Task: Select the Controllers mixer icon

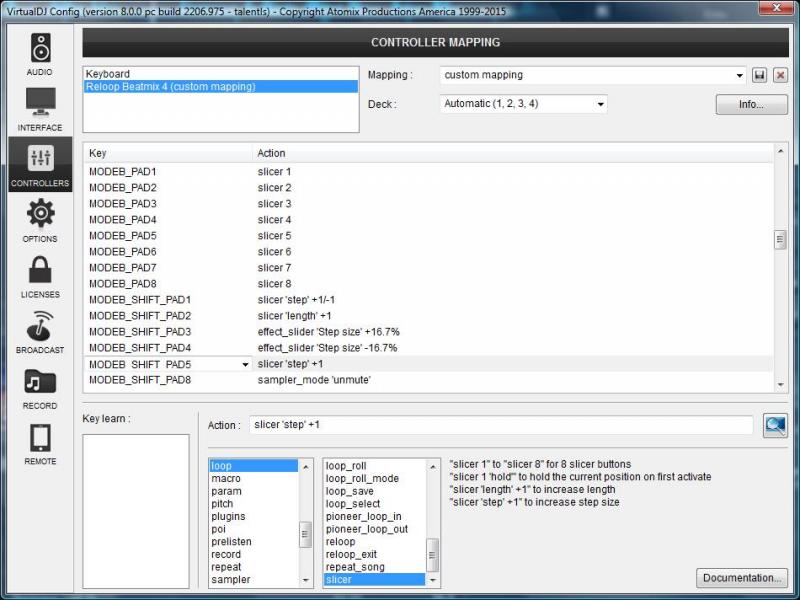Action: [x=40, y=159]
